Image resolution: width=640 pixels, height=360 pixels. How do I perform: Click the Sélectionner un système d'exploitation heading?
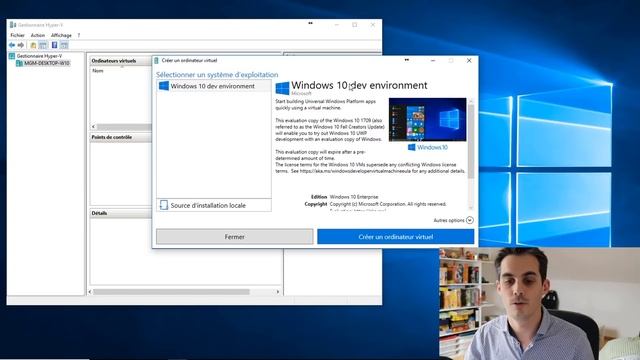tap(217, 75)
